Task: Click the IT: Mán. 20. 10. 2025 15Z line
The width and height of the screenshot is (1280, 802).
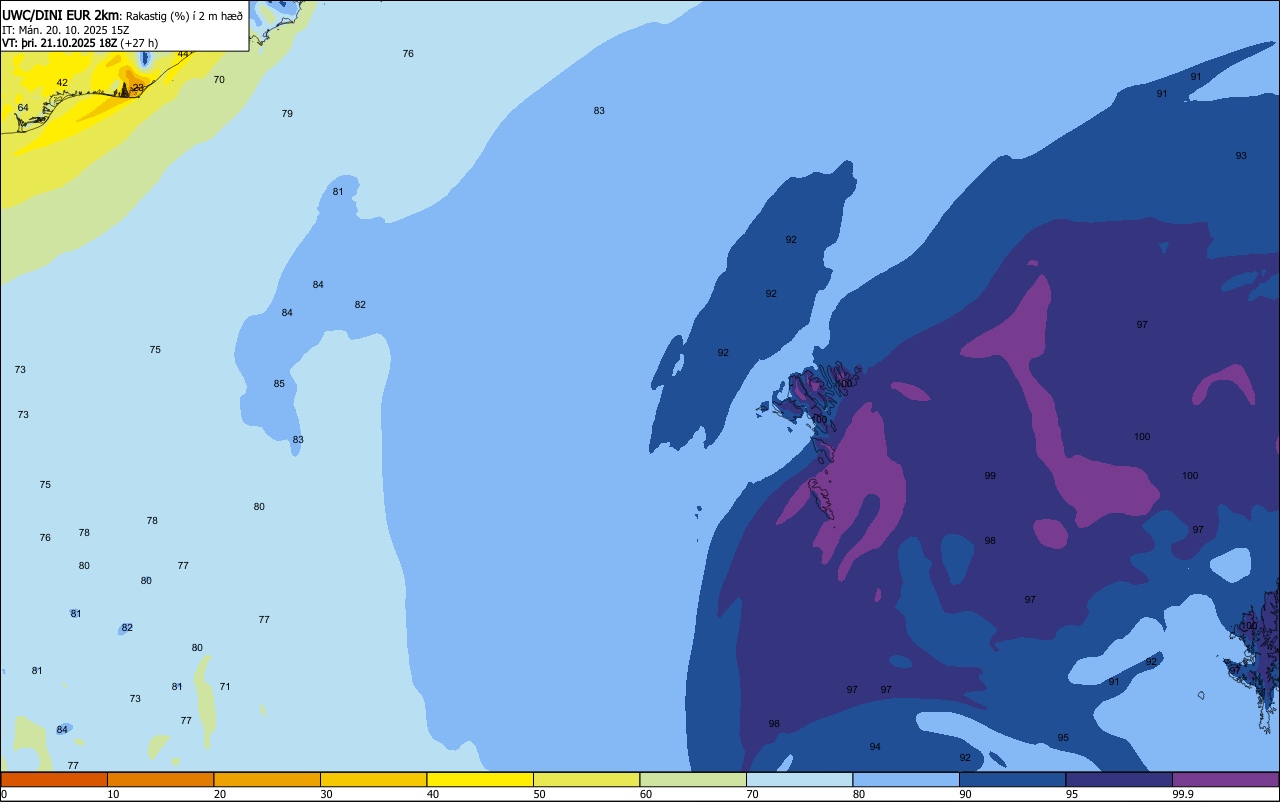Action: [x=66, y=30]
